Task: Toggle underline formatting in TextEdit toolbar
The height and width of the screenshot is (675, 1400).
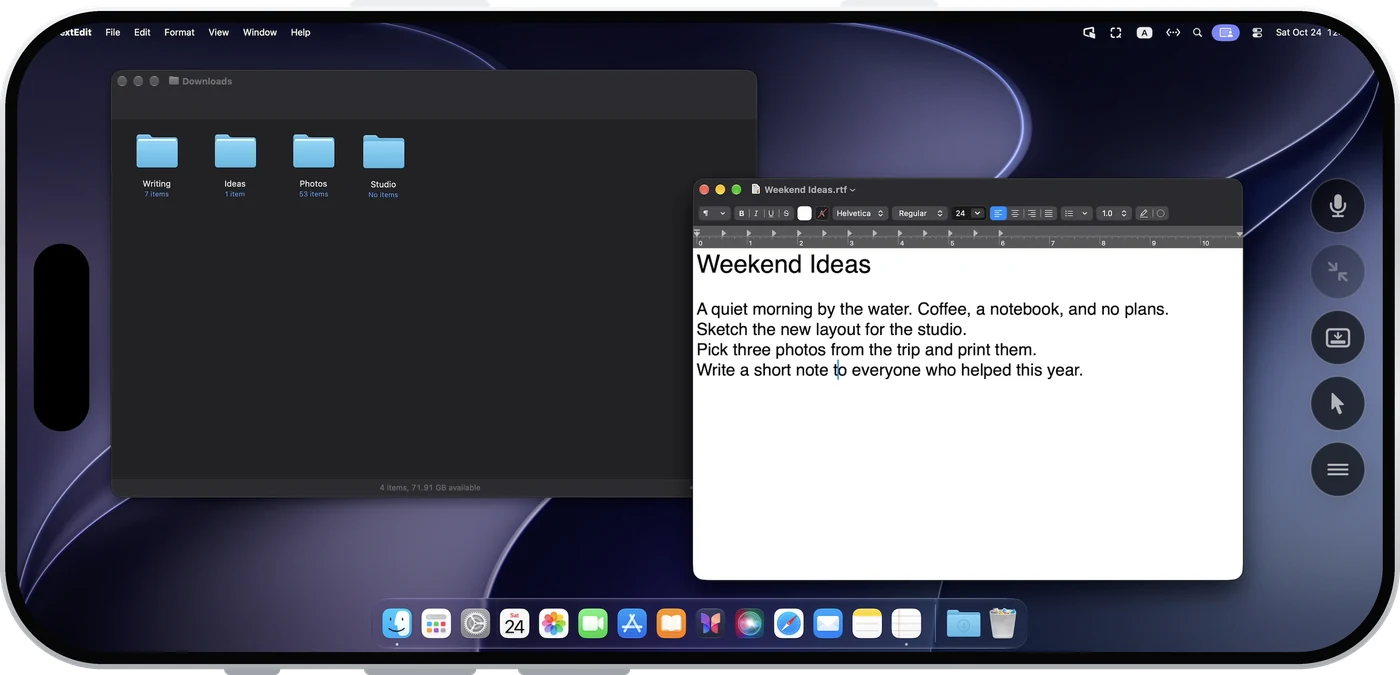Action: pos(771,213)
